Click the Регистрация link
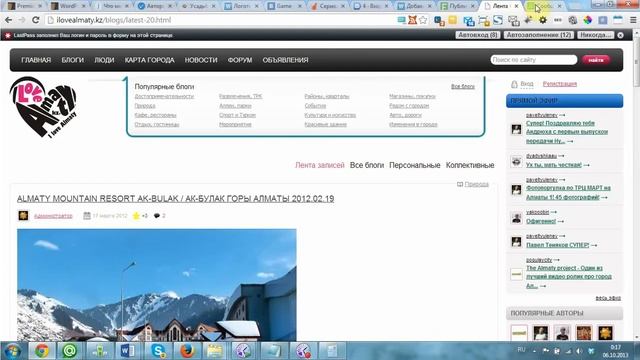640x360 pixels. [x=560, y=84]
